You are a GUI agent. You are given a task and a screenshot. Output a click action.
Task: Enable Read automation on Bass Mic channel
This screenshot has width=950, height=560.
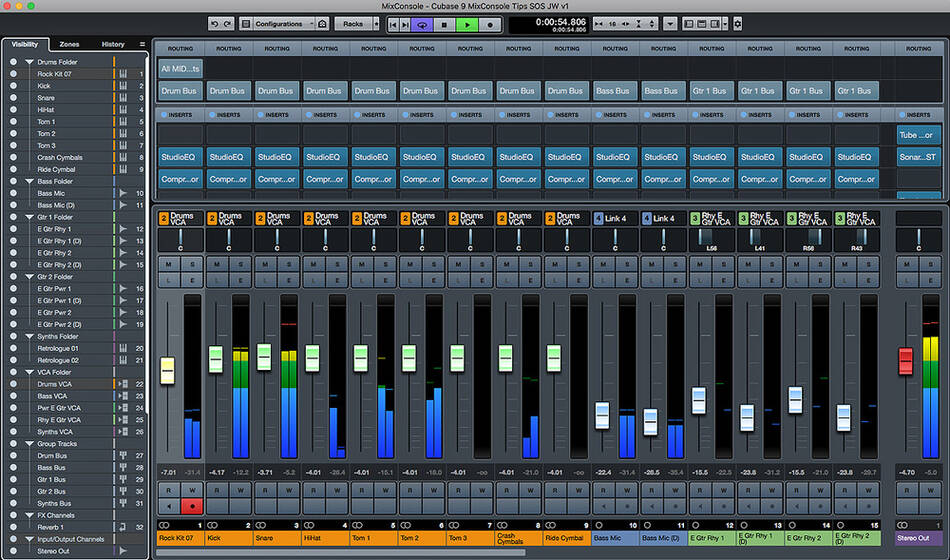(x=603, y=490)
